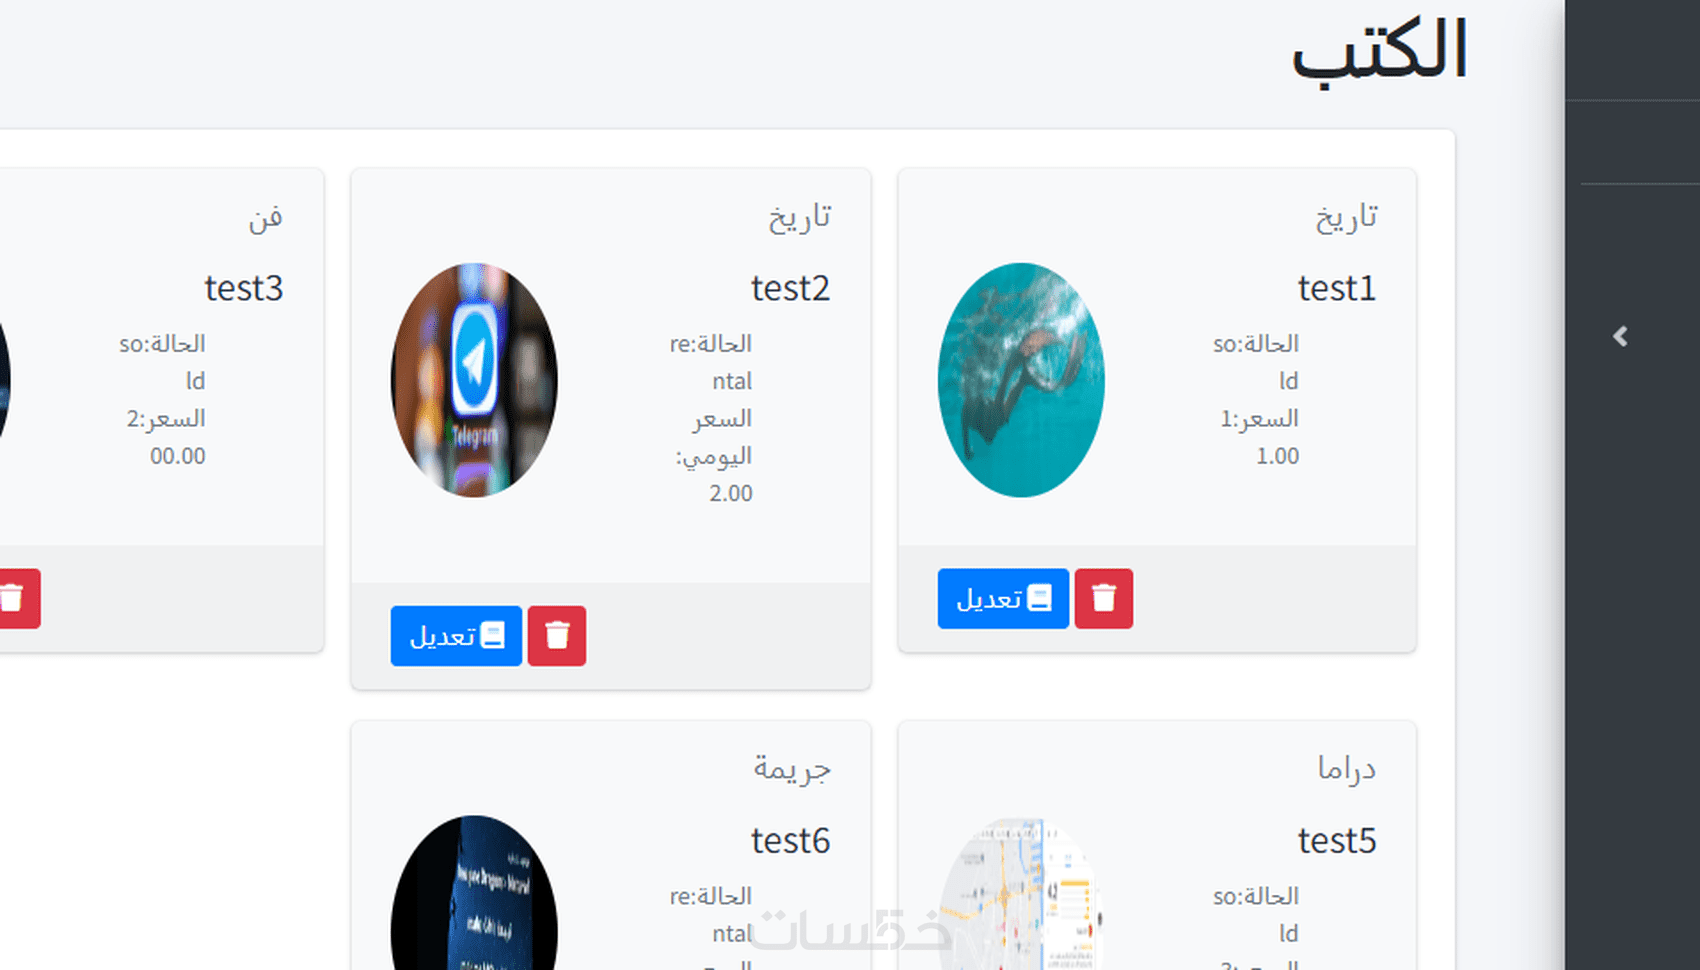Open the test2 Telegram logo thumbnail
The image size is (1700, 970).
click(x=474, y=380)
